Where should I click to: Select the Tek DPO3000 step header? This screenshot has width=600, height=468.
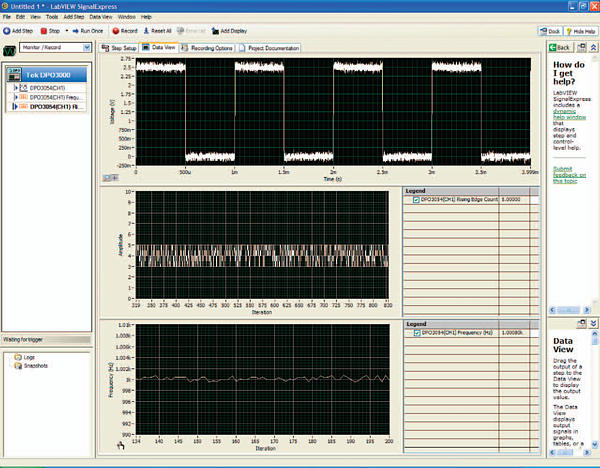click(x=47, y=76)
